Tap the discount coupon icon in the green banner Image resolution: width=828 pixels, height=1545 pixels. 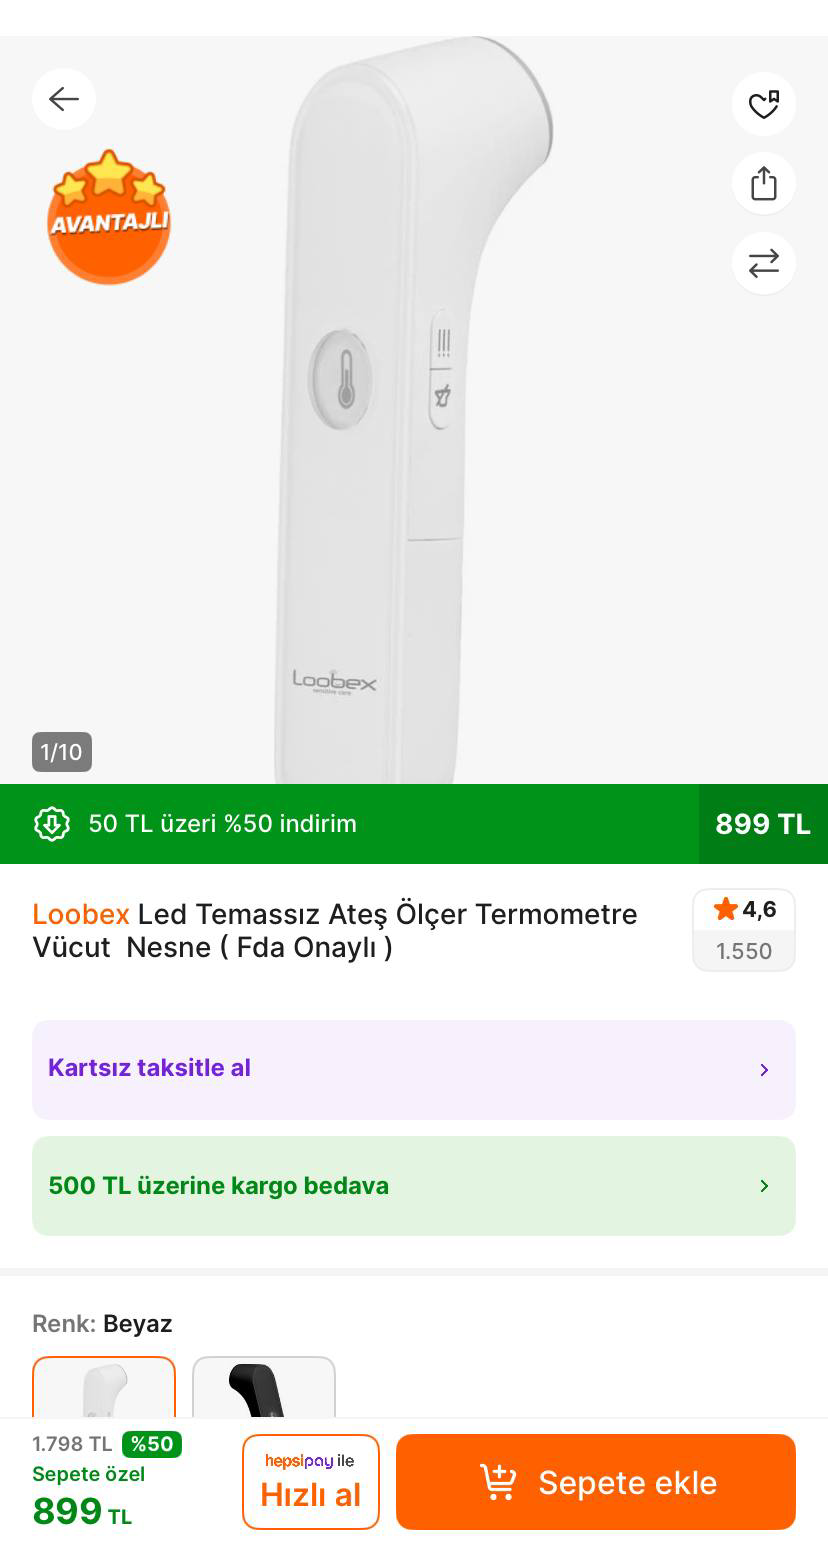tap(52, 824)
